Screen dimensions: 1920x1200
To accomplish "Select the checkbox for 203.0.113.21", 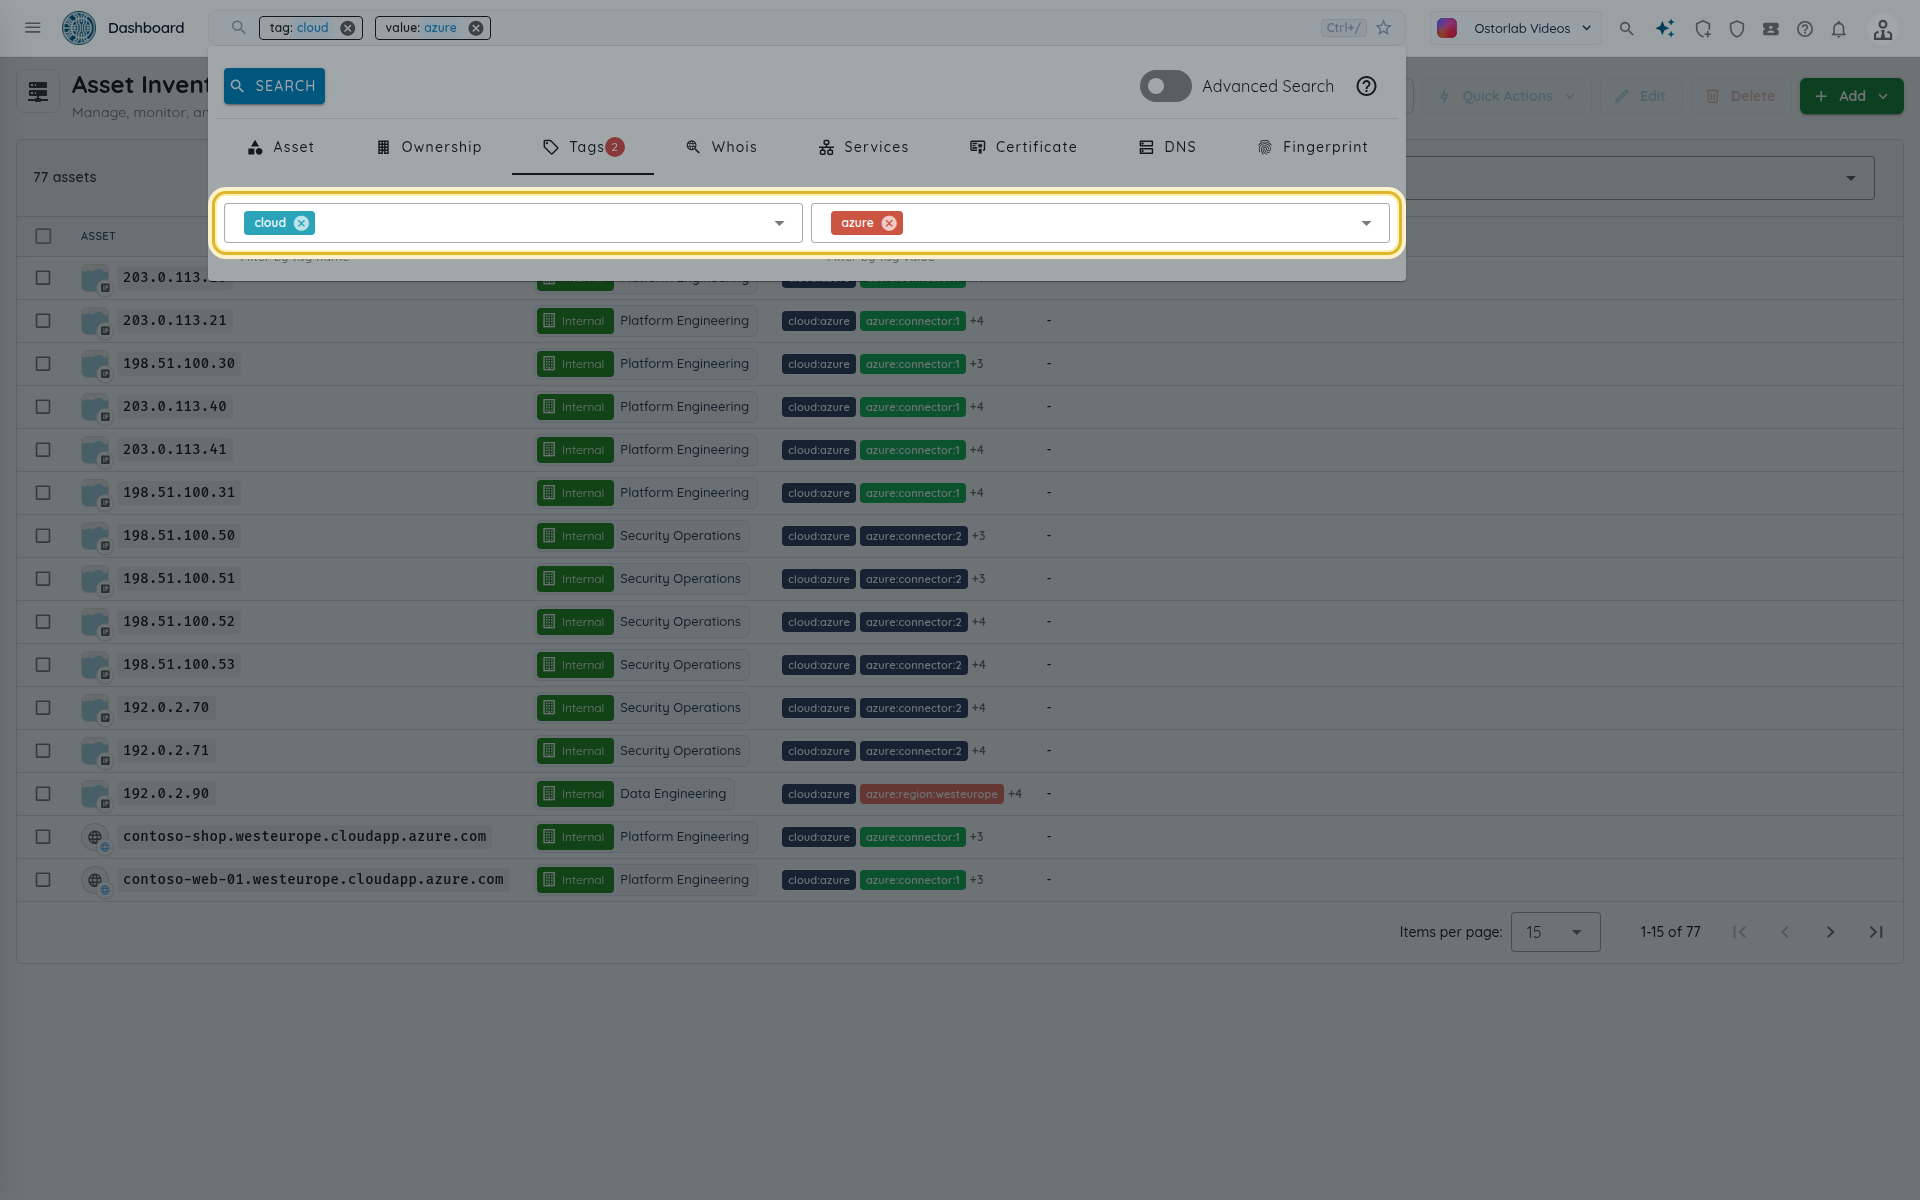I will 43,321.
